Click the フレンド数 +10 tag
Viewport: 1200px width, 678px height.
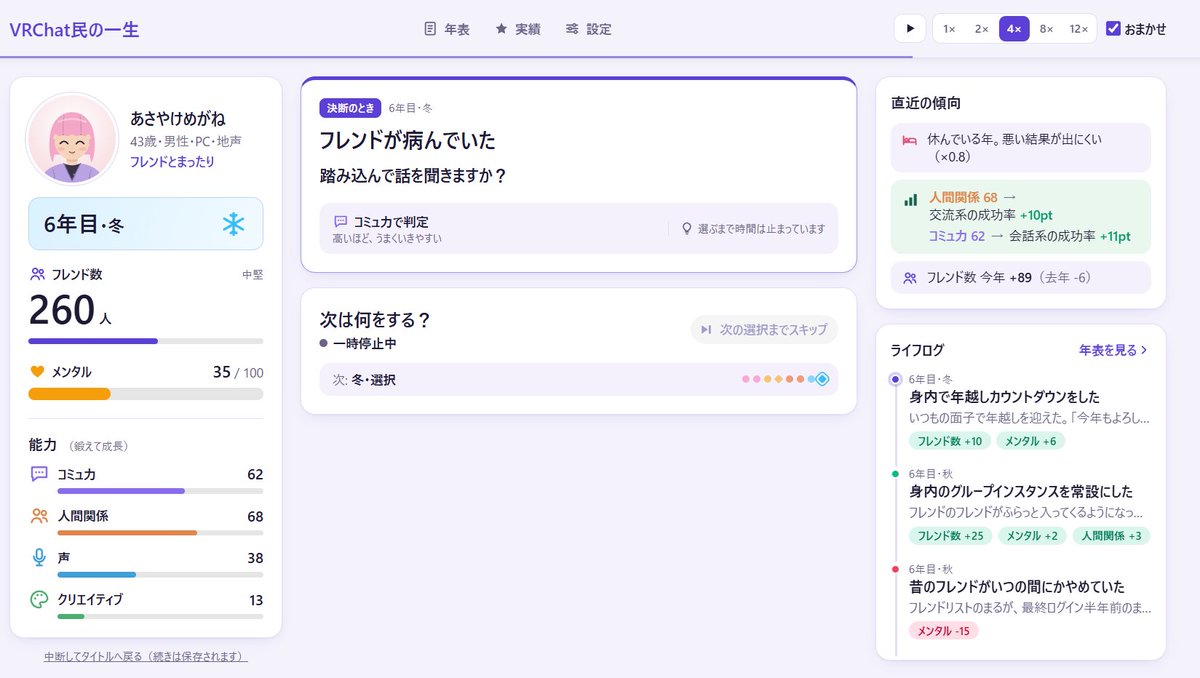click(x=949, y=441)
